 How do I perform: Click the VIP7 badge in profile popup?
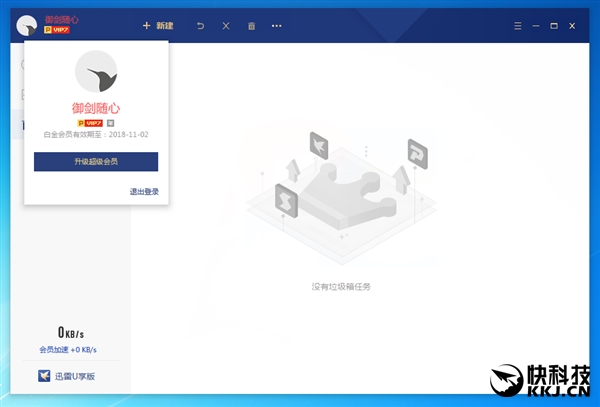pyautogui.click(x=90, y=123)
